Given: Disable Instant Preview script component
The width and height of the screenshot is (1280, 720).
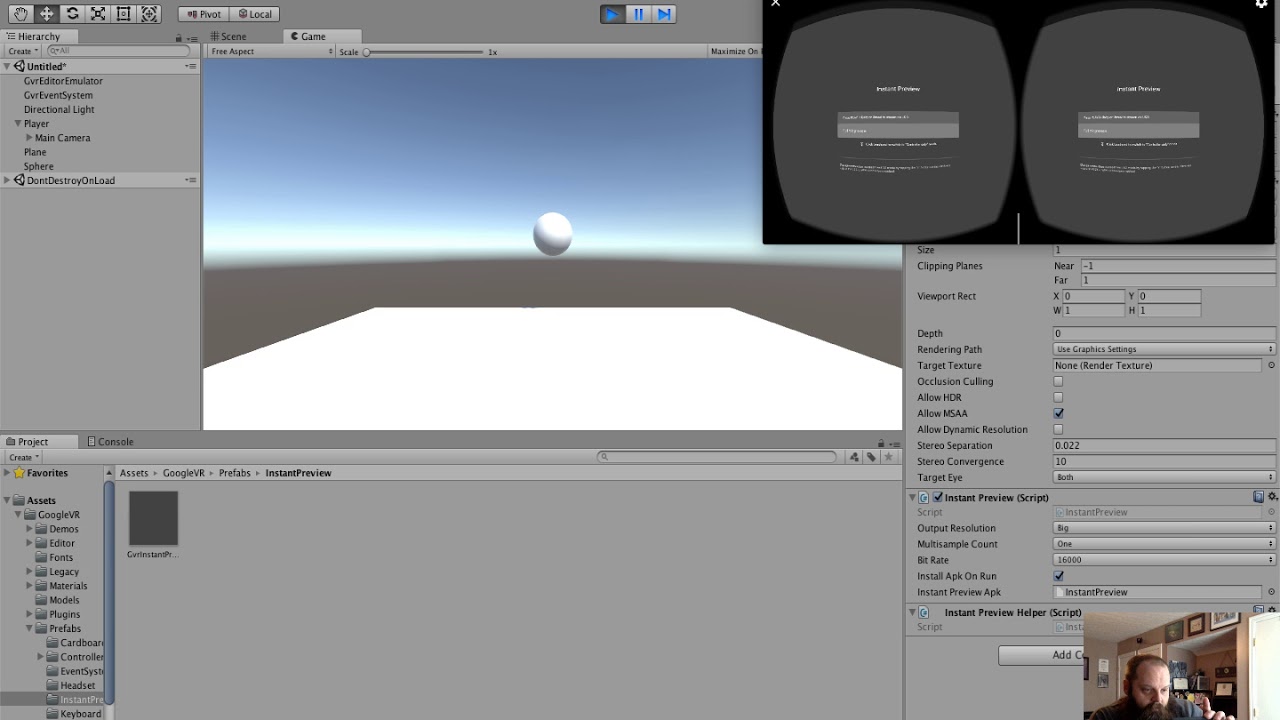Looking at the screenshot, I should pos(937,497).
